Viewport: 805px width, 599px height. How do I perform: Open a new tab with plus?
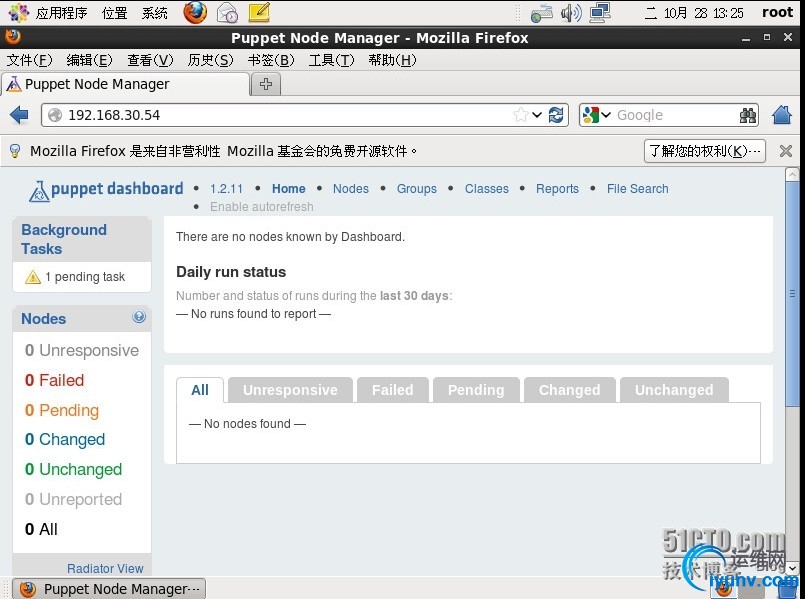pos(265,84)
